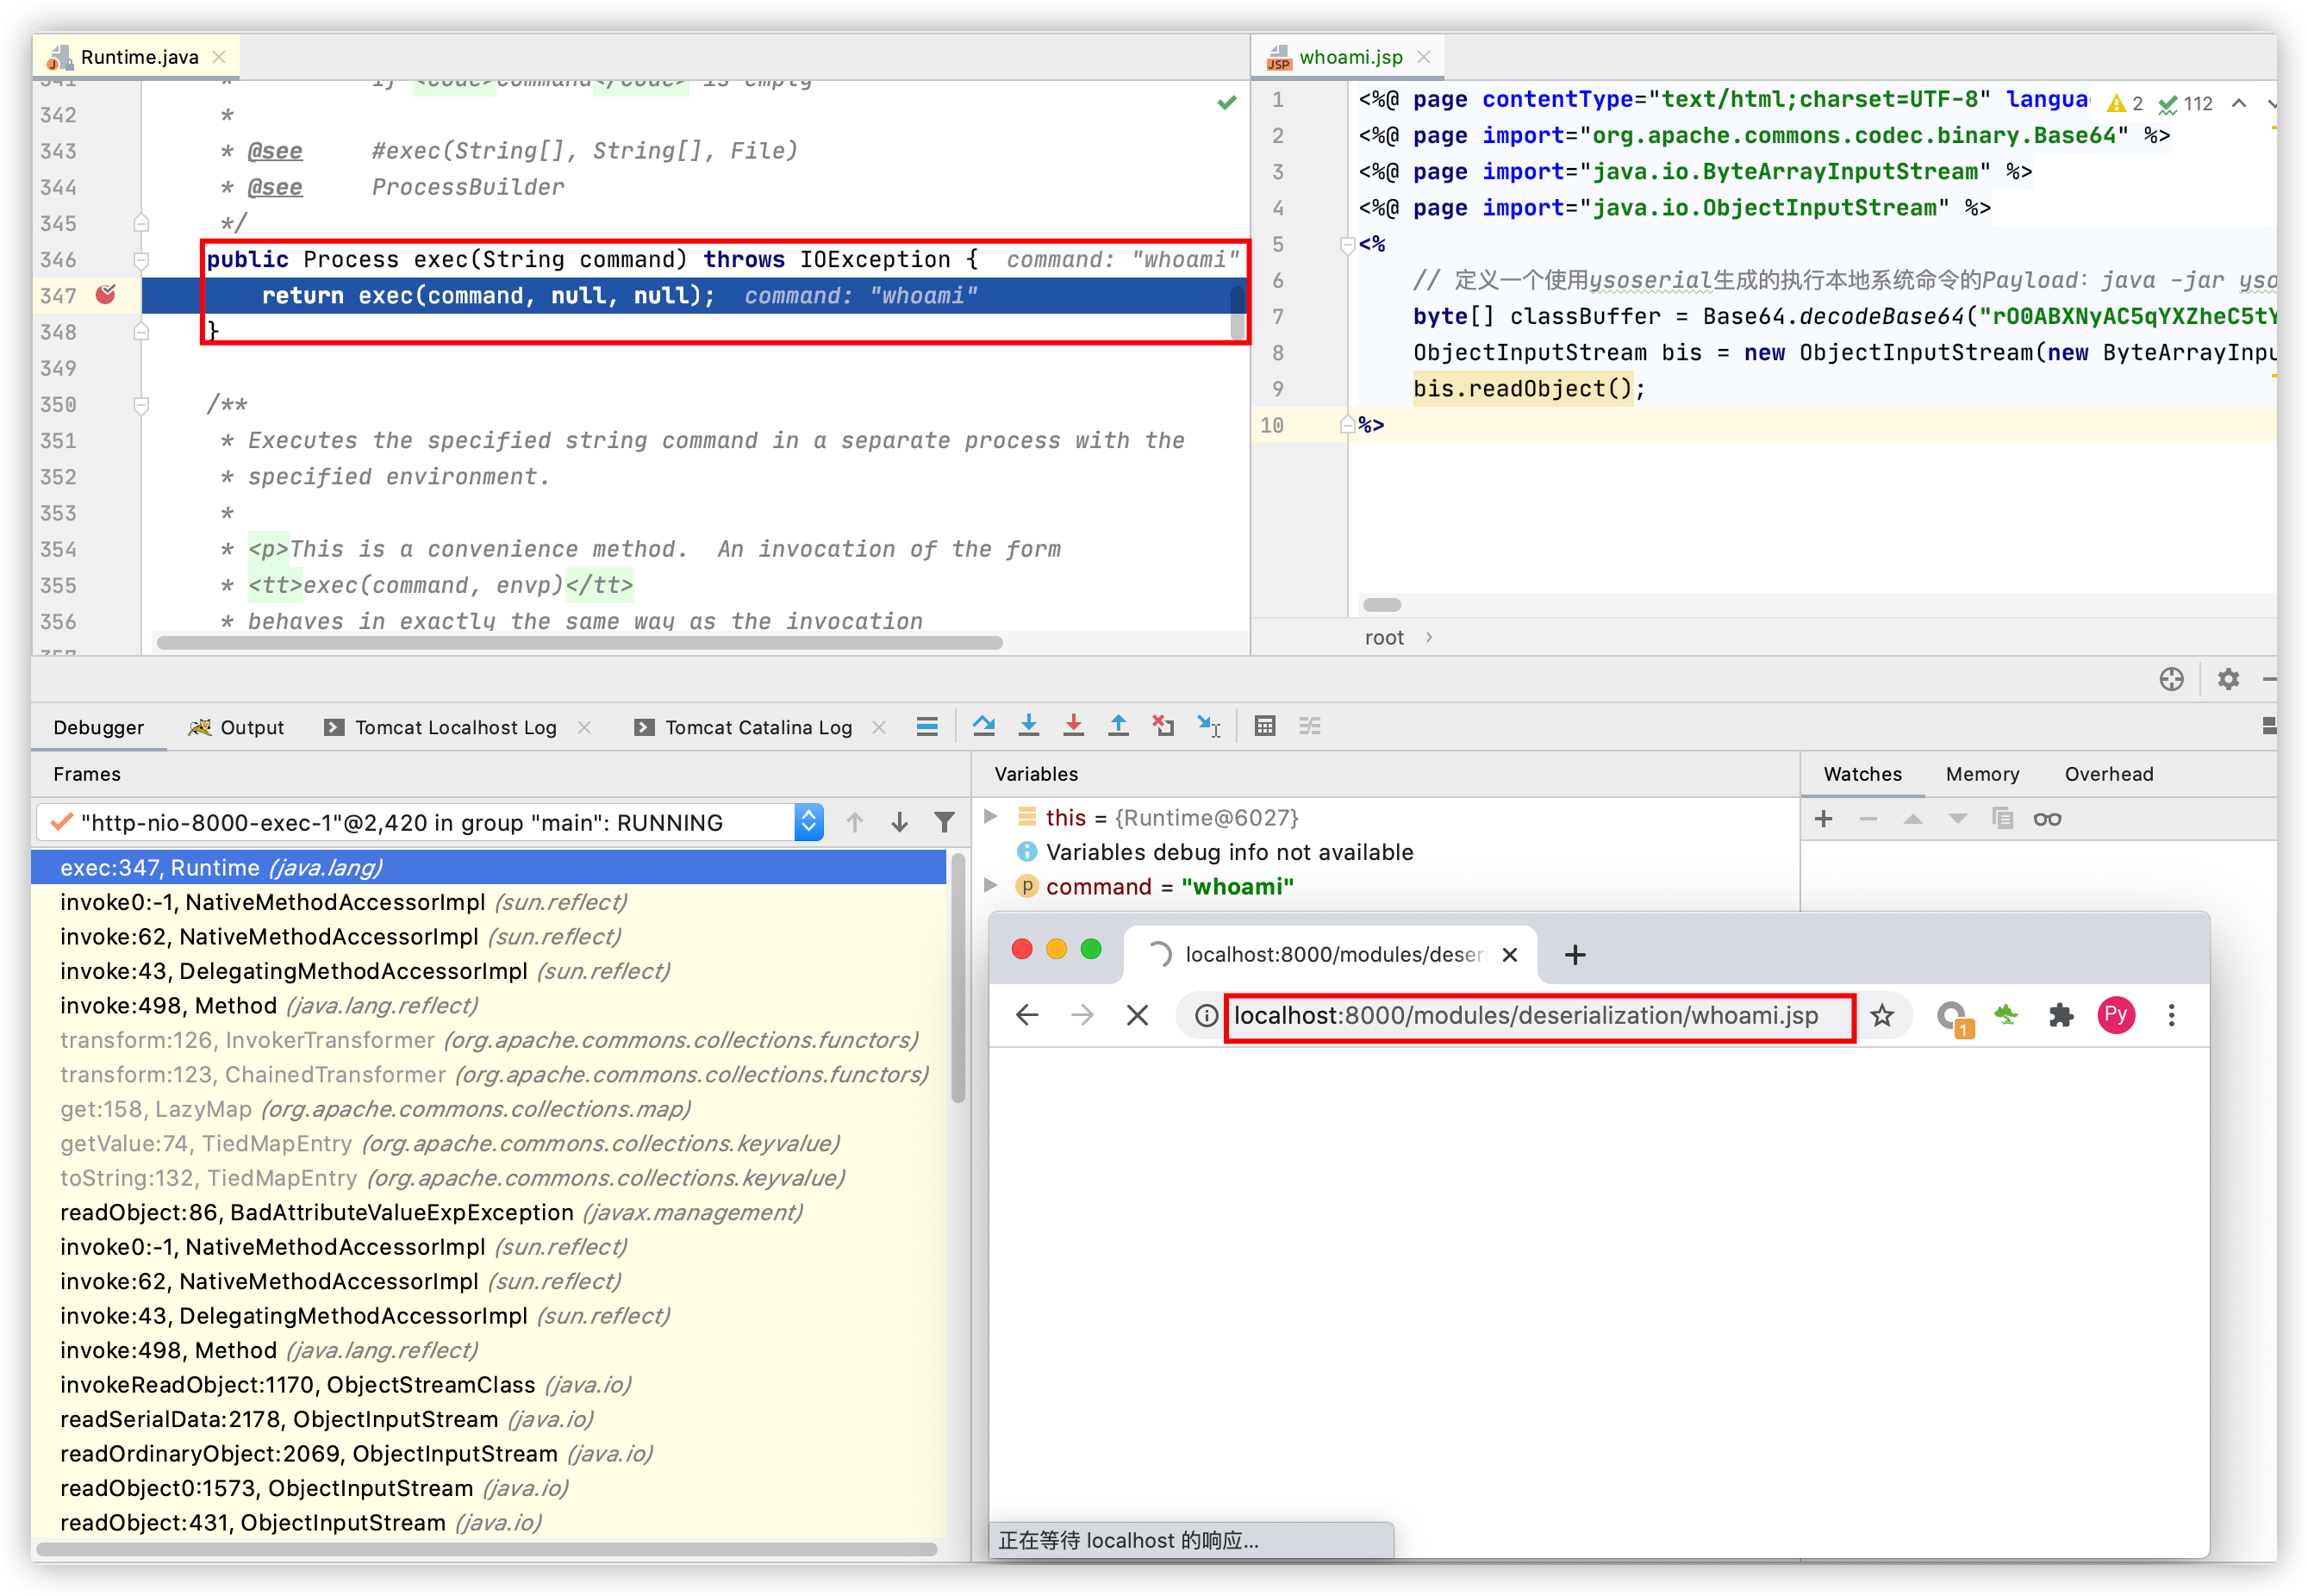
Task: Open the thread selector dropdown
Action: (x=809, y=822)
